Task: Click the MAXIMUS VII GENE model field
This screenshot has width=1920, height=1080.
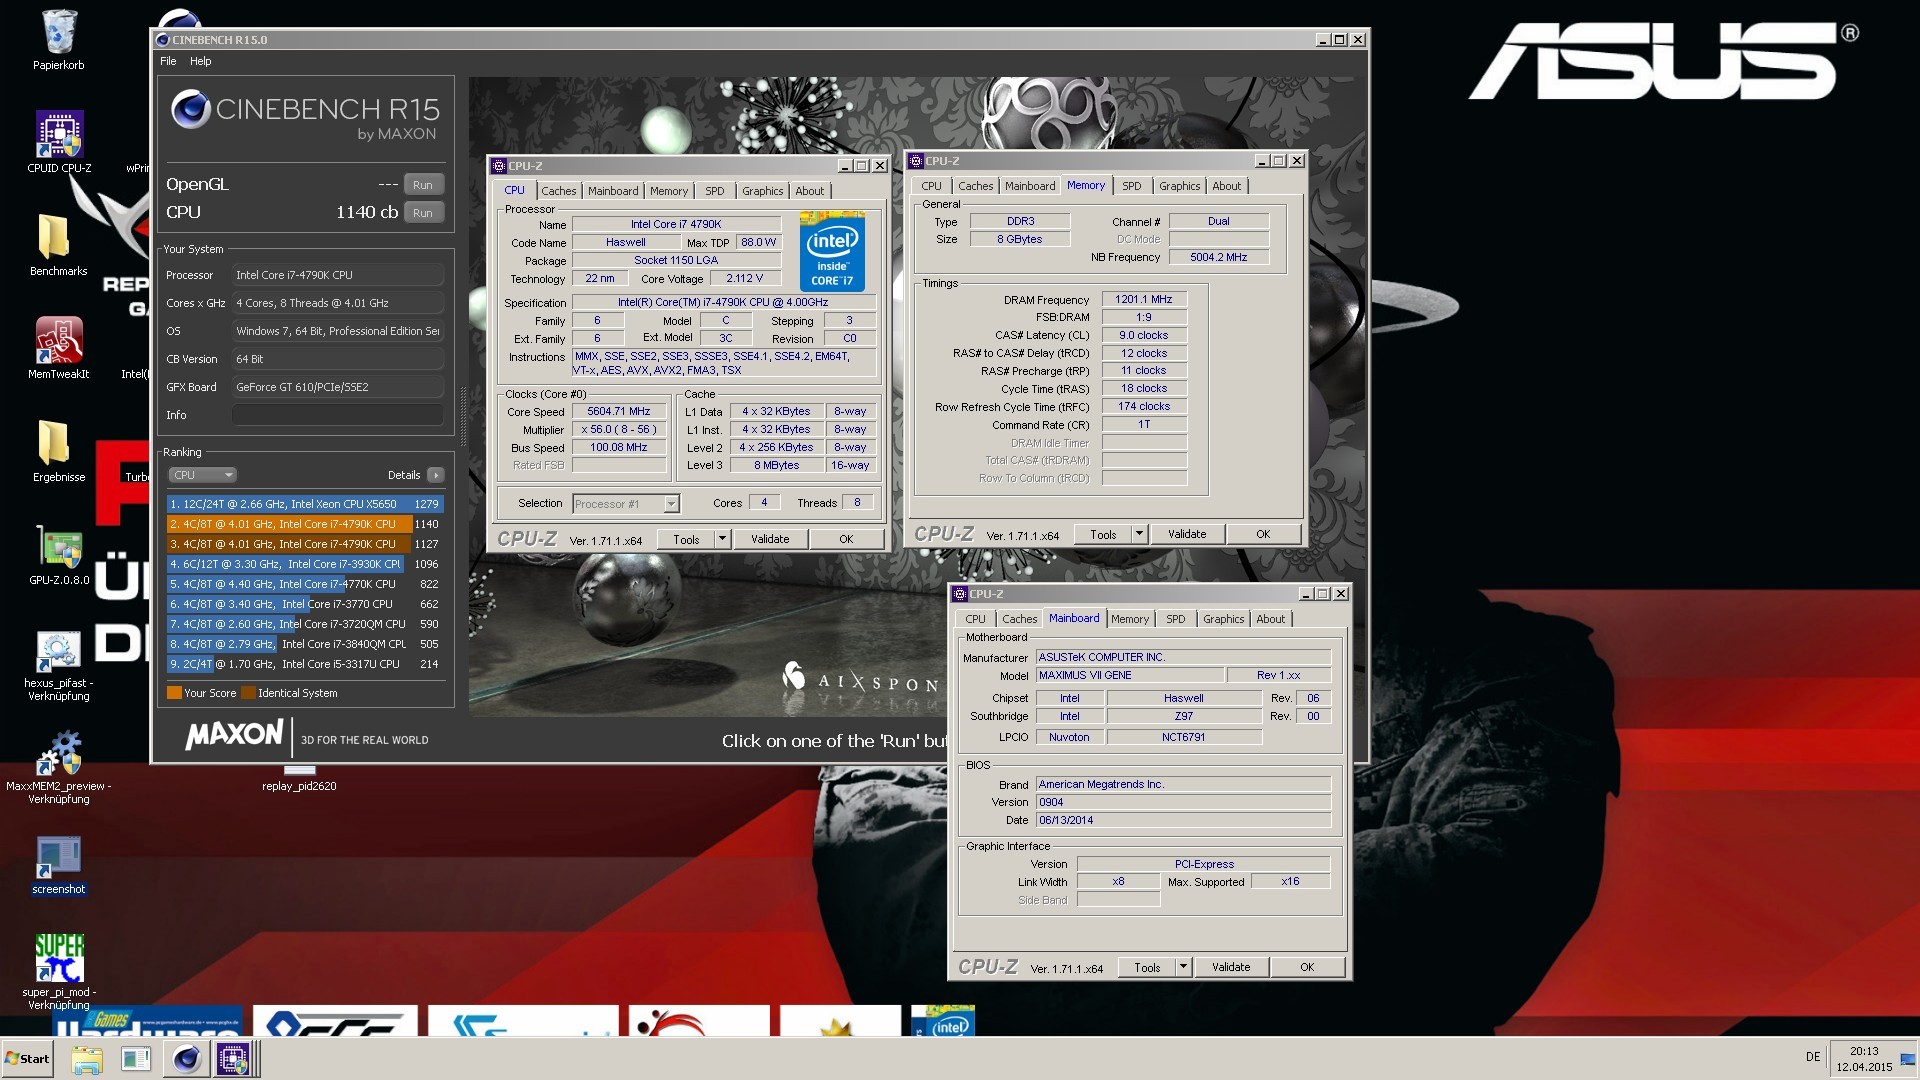Action: click(x=1129, y=675)
